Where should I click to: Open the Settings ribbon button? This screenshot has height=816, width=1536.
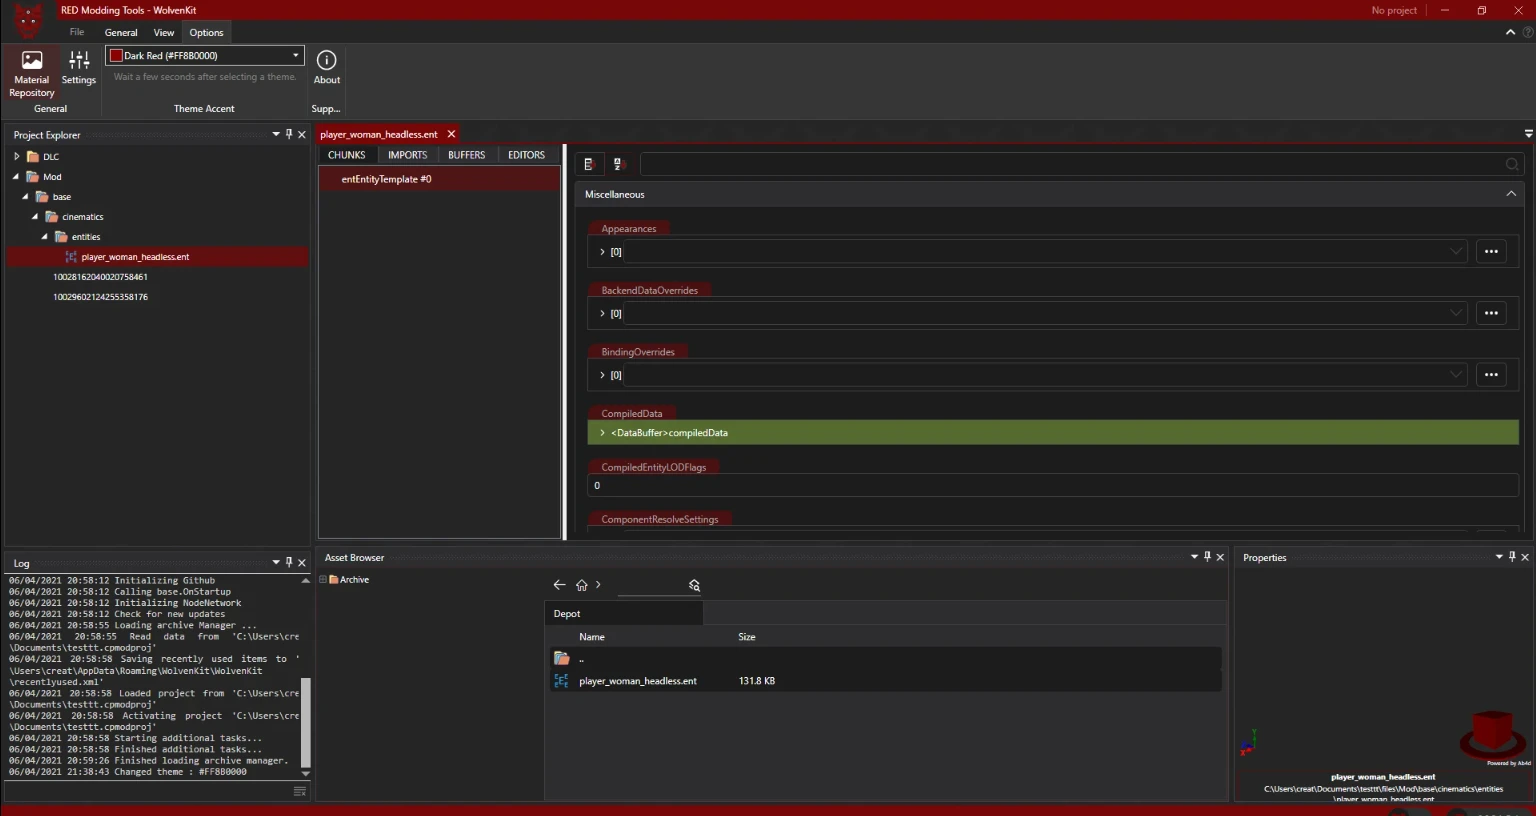[79, 68]
